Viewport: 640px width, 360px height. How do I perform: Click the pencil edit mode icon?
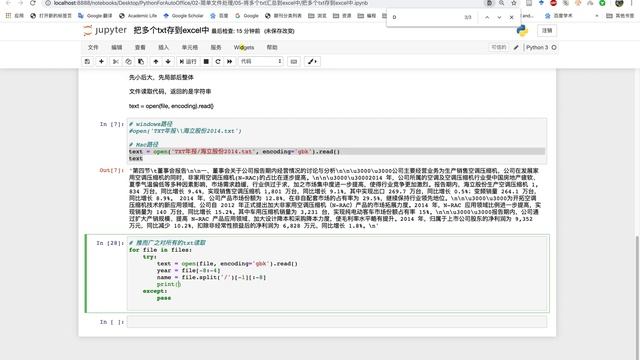[516, 47]
